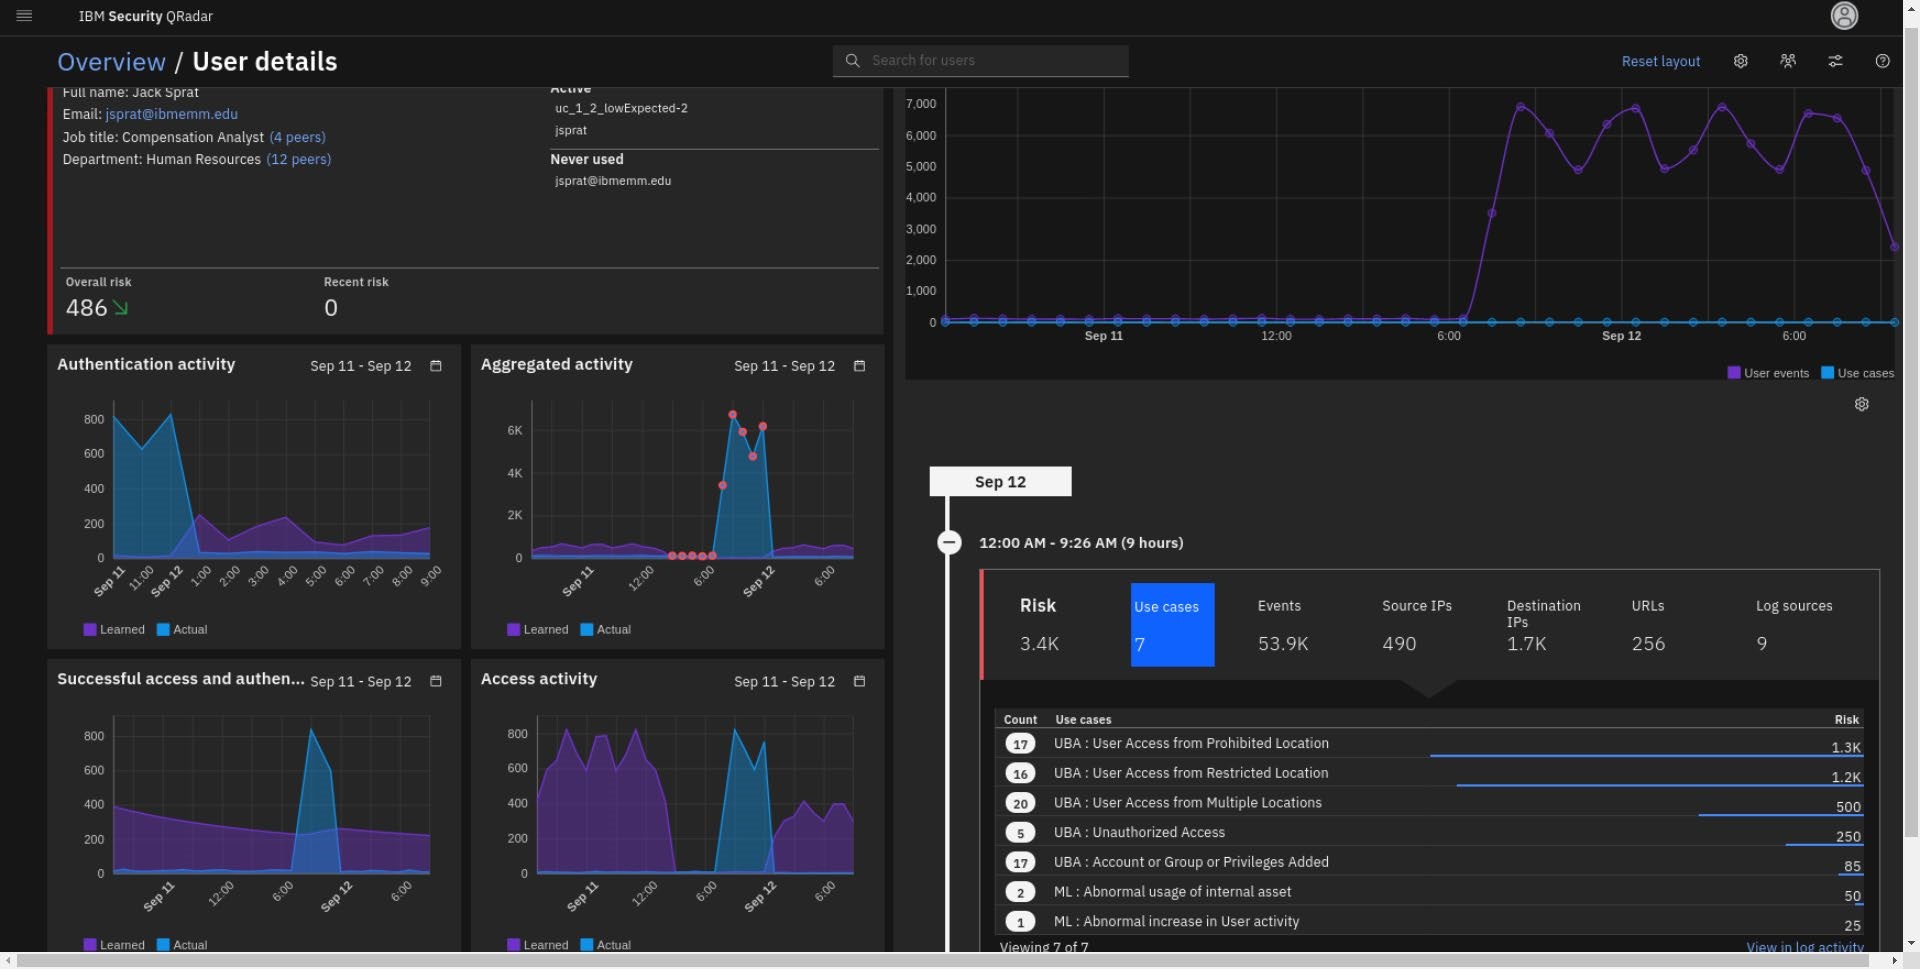Click the Sep 12 timeline date marker

click(x=1000, y=482)
